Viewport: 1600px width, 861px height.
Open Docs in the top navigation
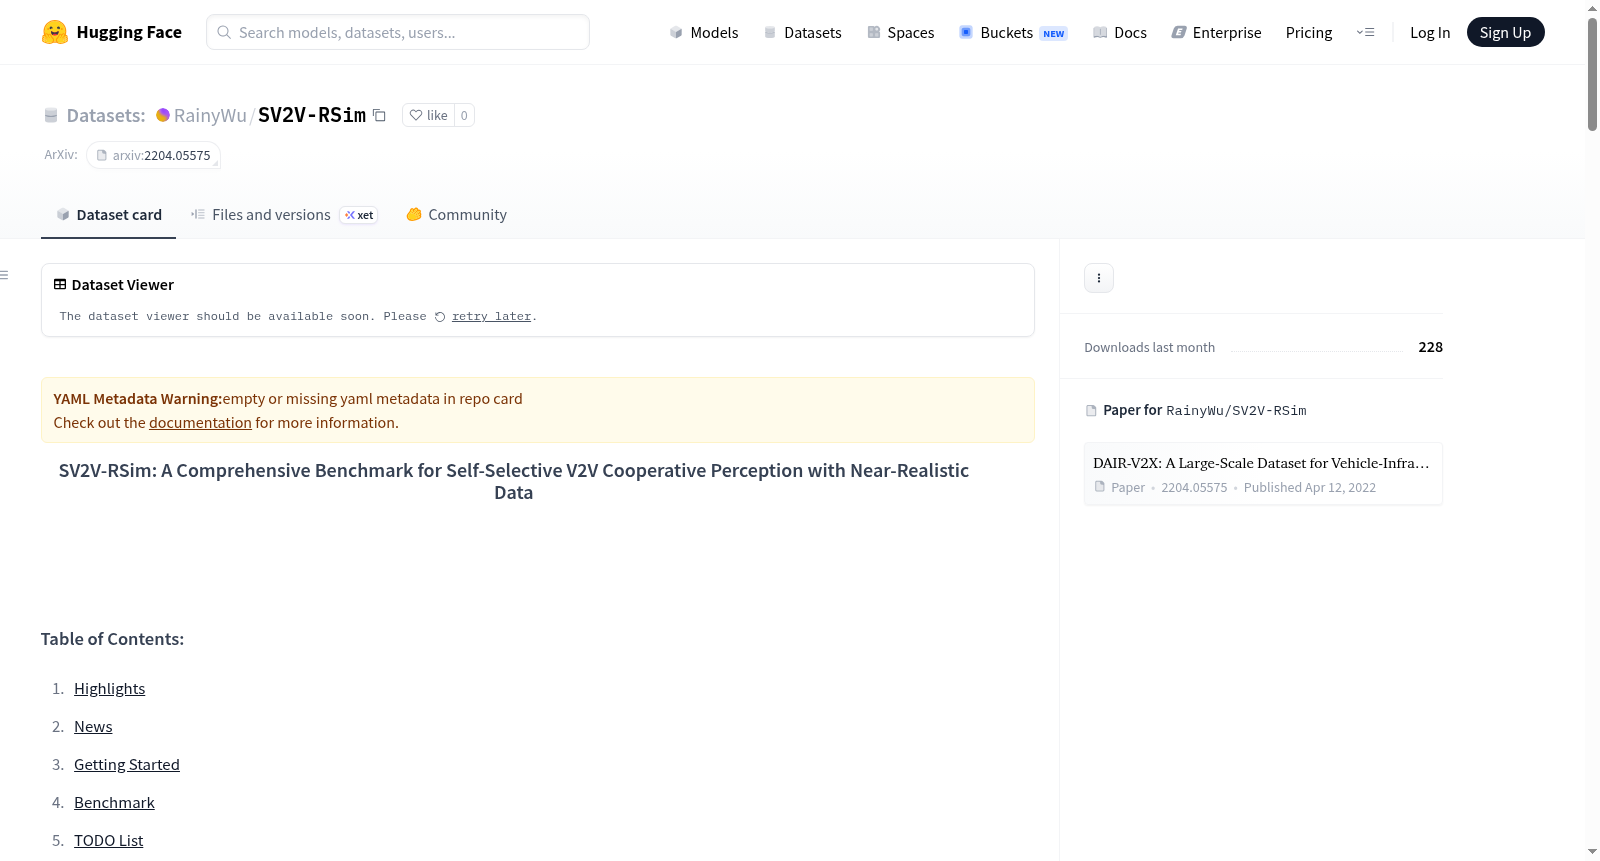click(1120, 32)
